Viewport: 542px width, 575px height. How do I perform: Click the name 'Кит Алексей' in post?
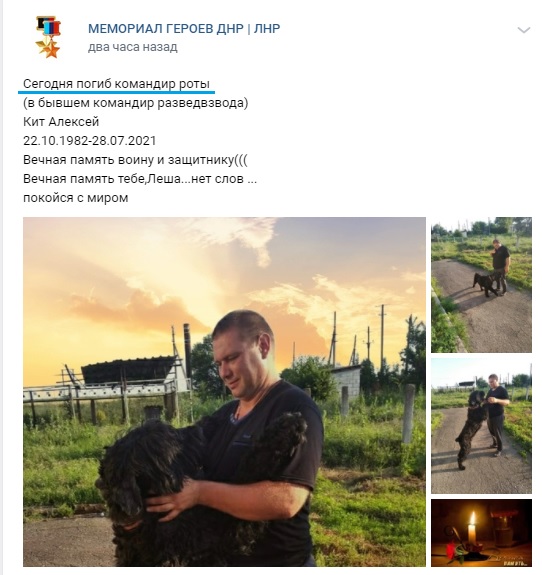(61, 122)
